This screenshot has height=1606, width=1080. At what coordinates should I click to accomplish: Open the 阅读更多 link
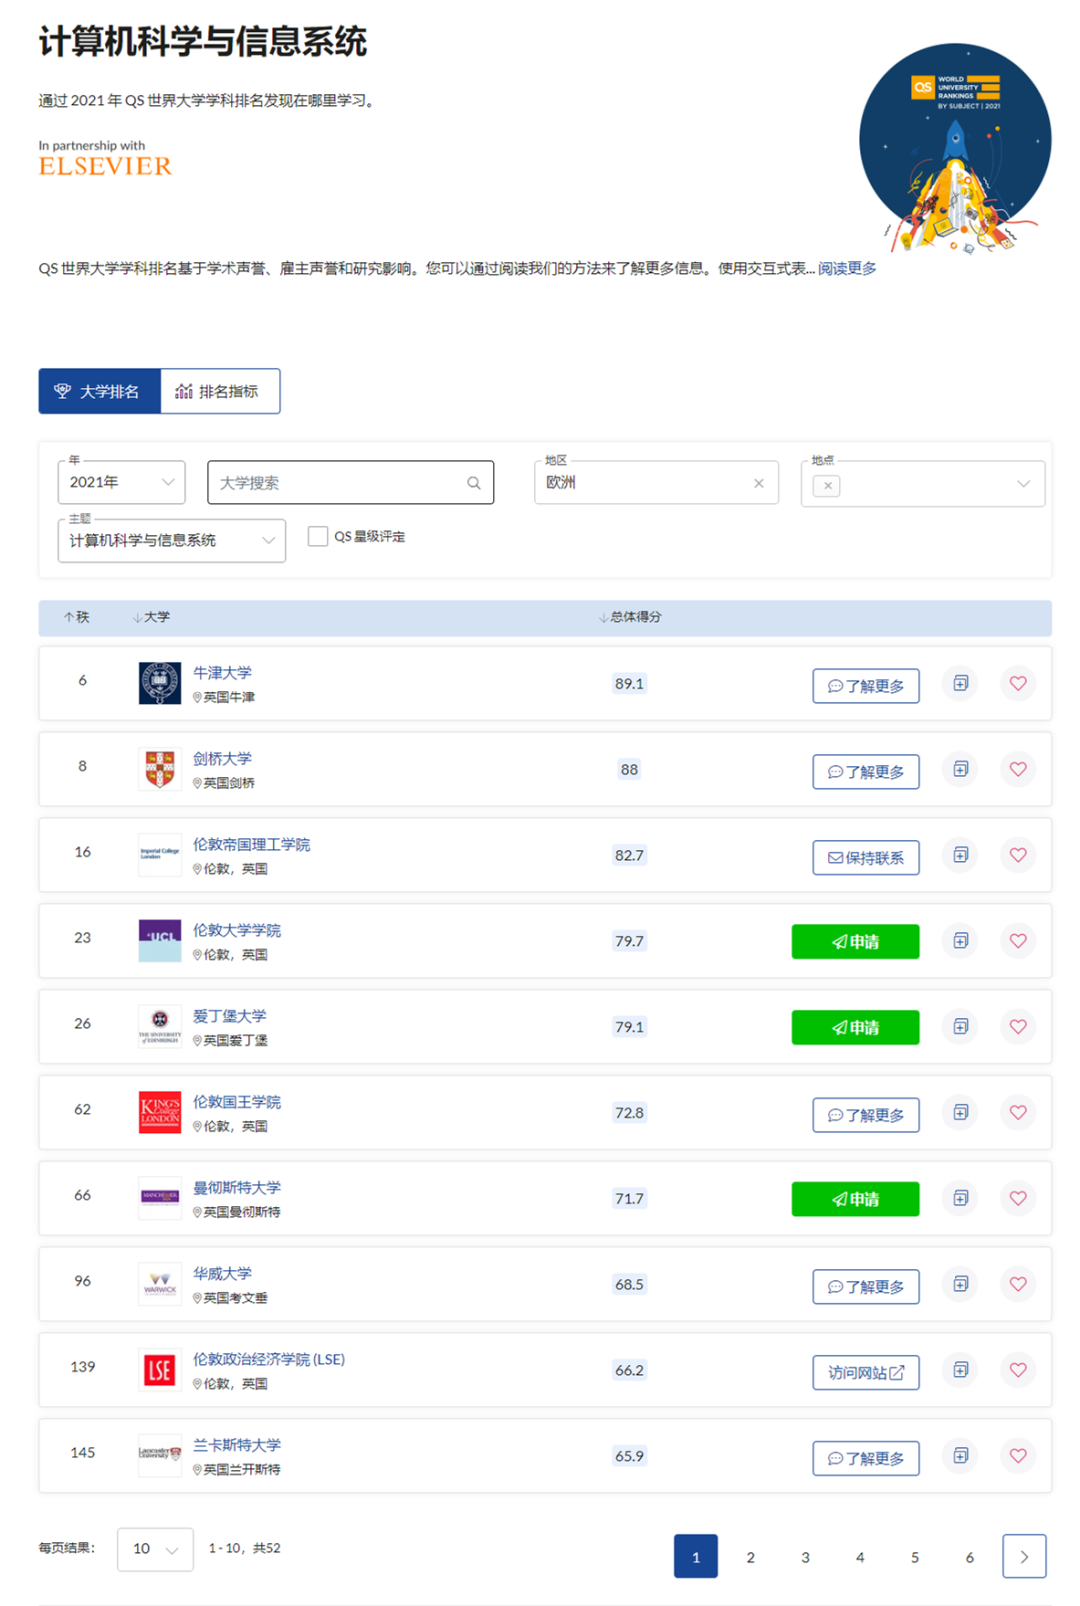coord(847,269)
